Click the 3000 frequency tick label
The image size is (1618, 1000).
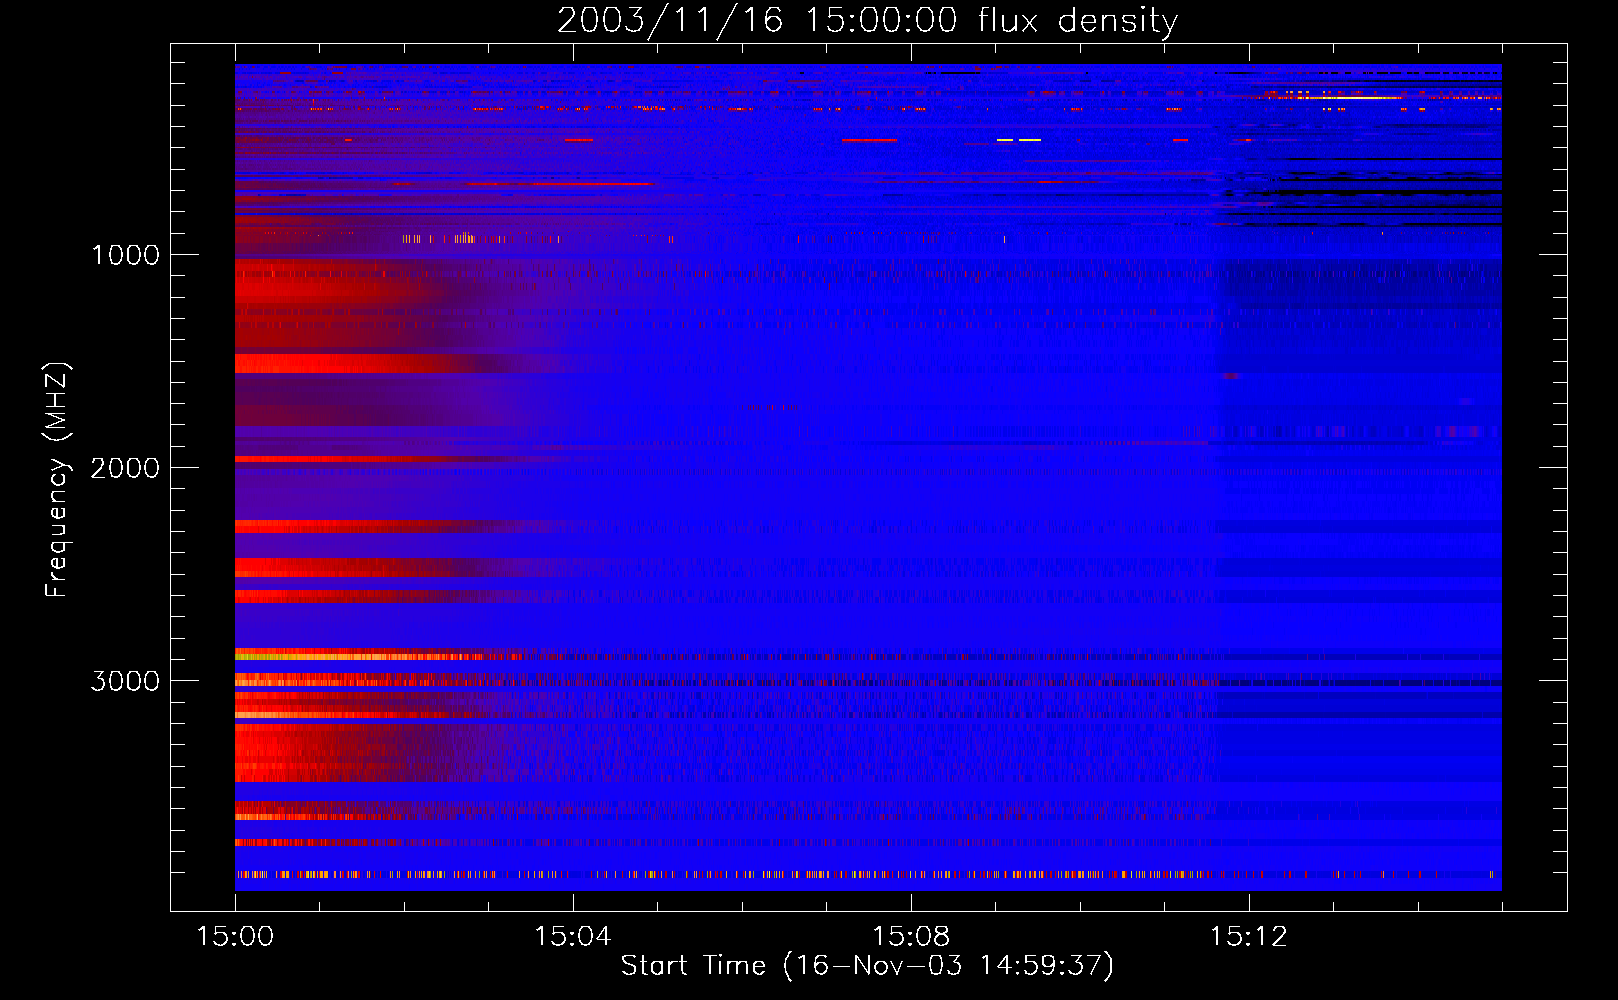(x=125, y=681)
